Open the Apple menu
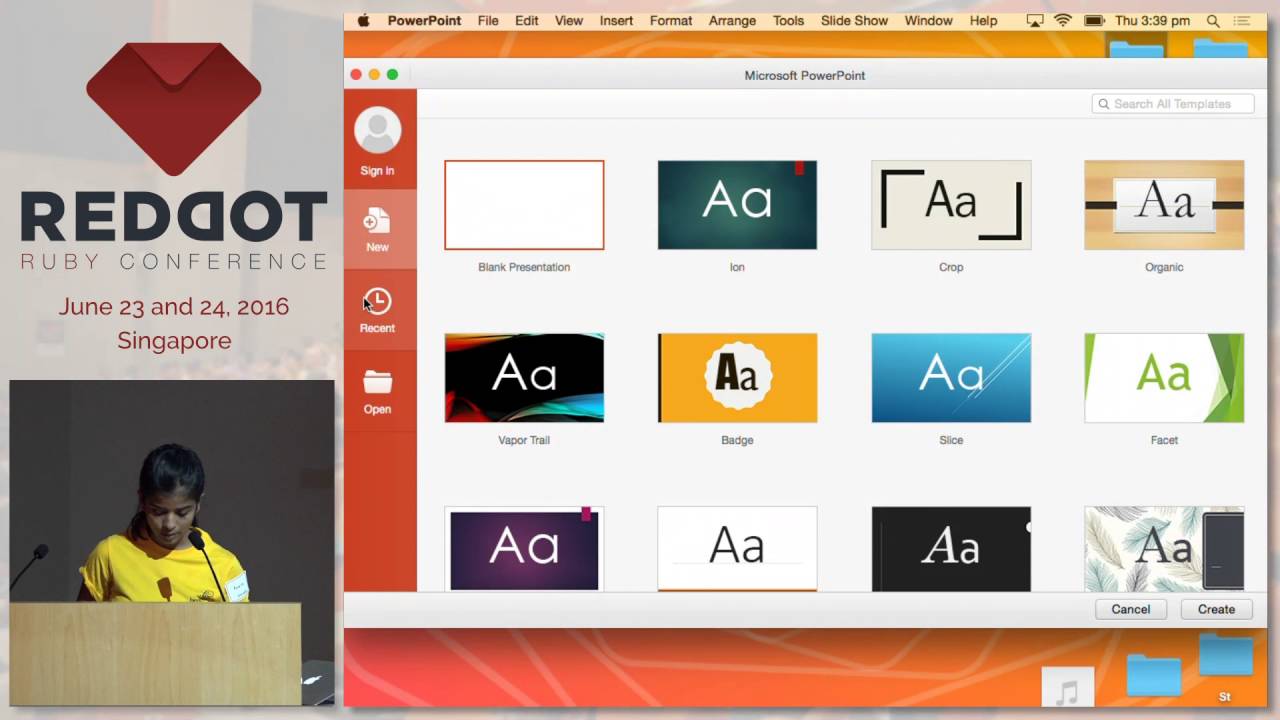Viewport: 1280px width, 720px height. 363,20
